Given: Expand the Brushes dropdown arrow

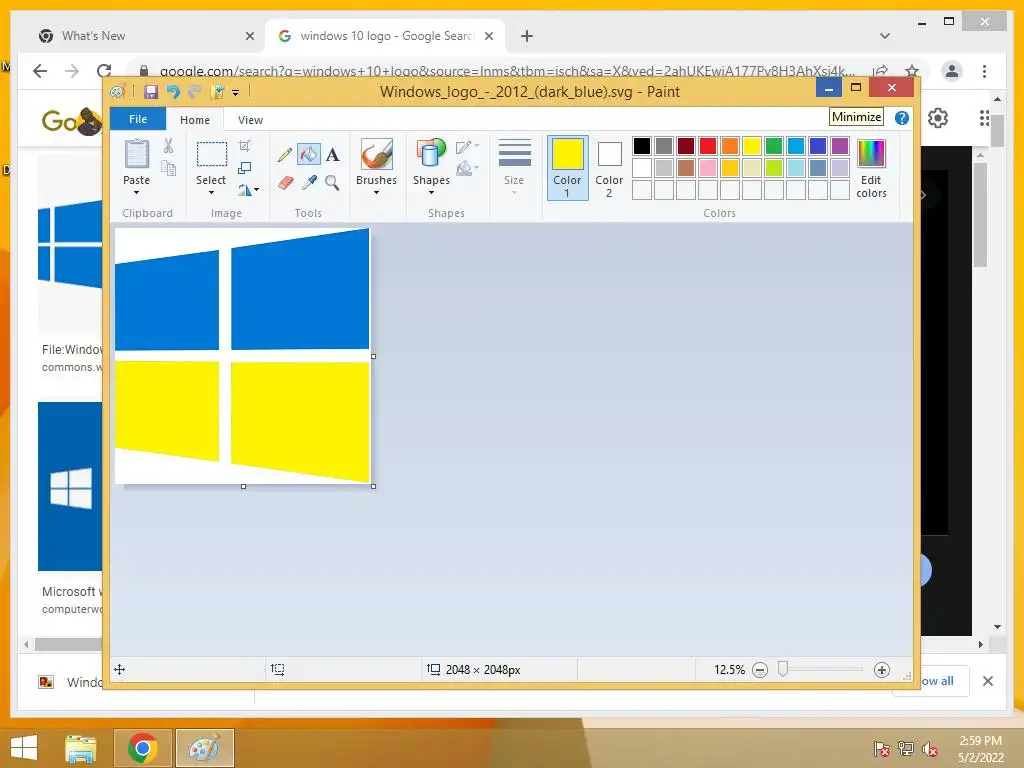Looking at the screenshot, I should 376,193.
